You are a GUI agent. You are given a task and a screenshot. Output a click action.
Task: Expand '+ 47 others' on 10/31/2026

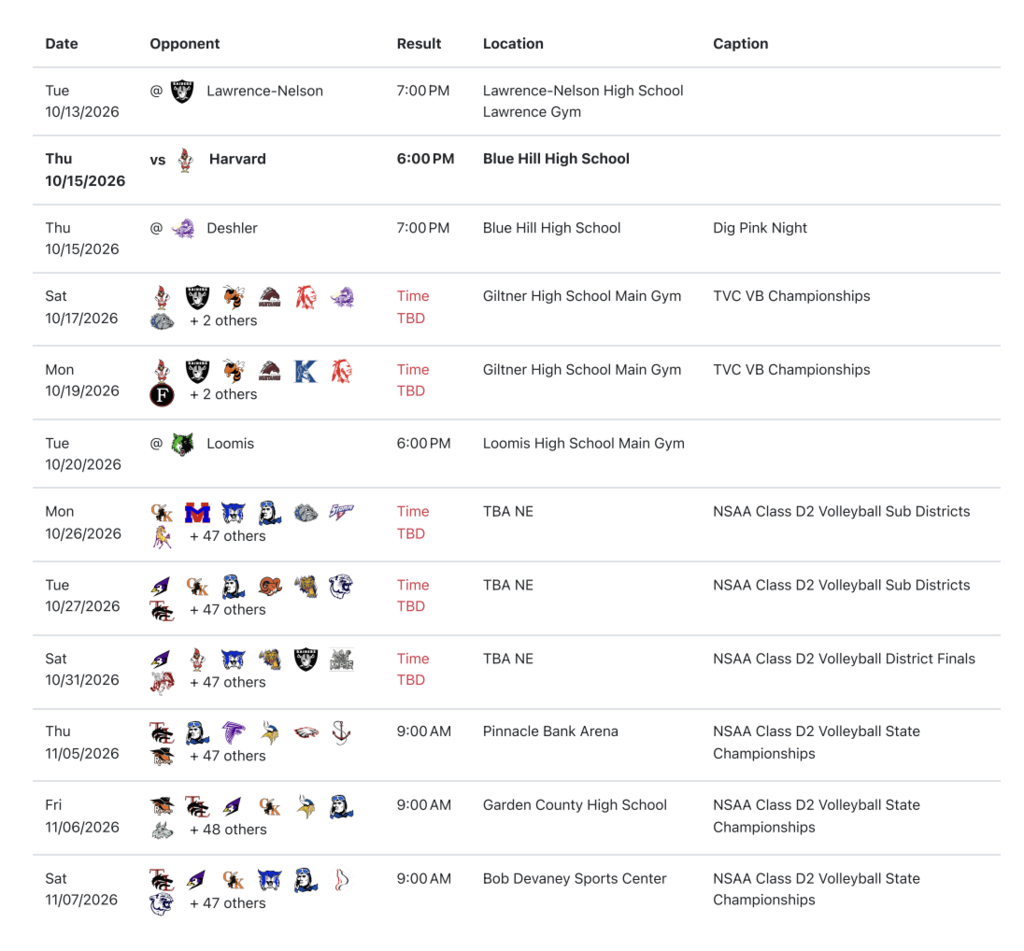click(x=228, y=682)
